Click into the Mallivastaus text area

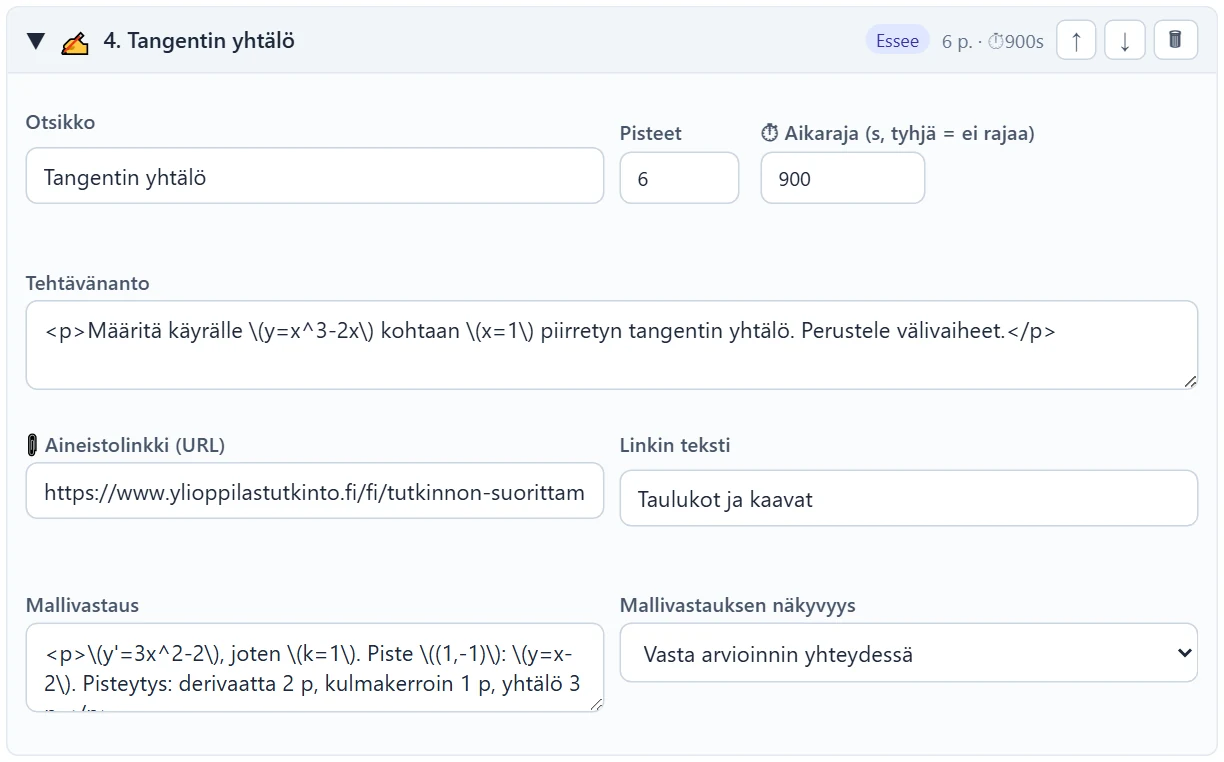coord(315,668)
